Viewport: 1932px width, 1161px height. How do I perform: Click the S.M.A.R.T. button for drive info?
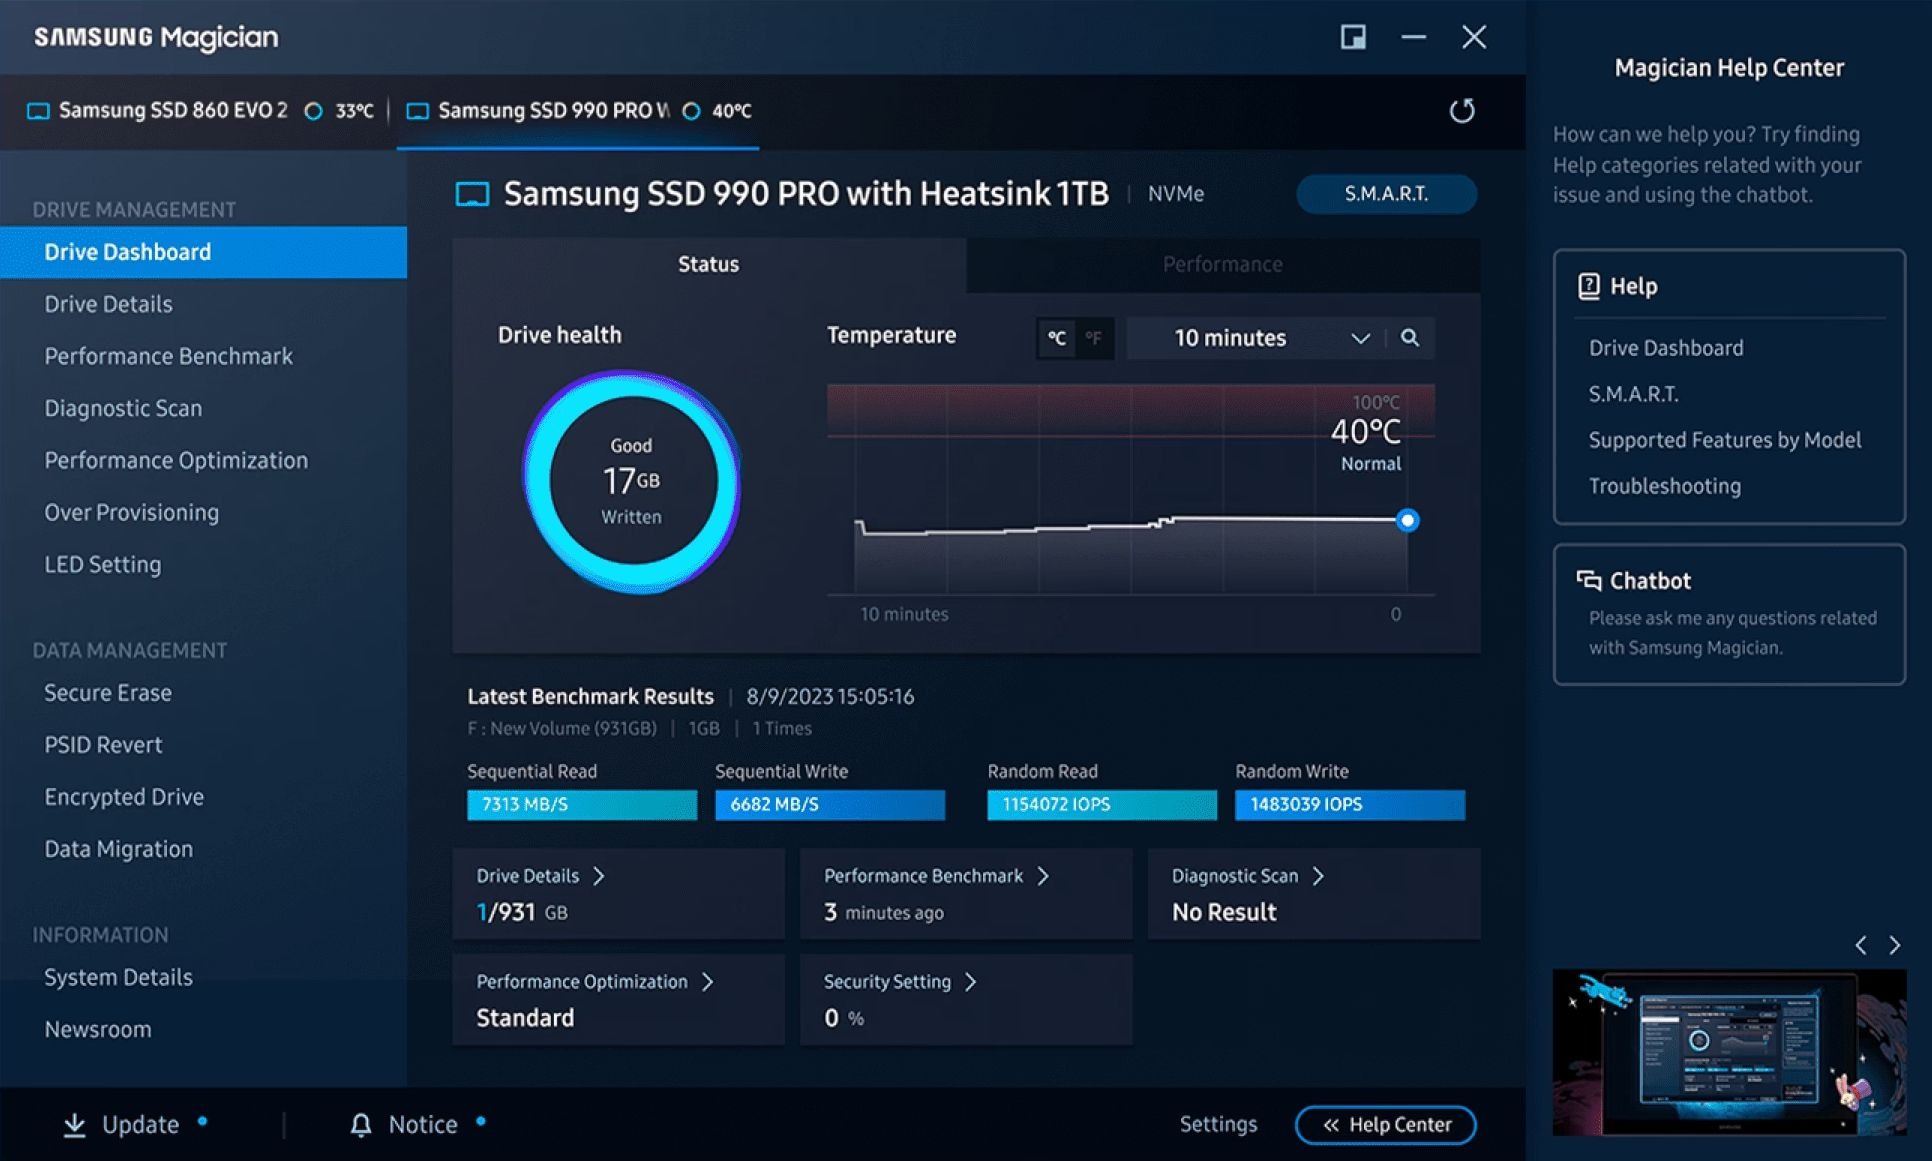[x=1380, y=195]
